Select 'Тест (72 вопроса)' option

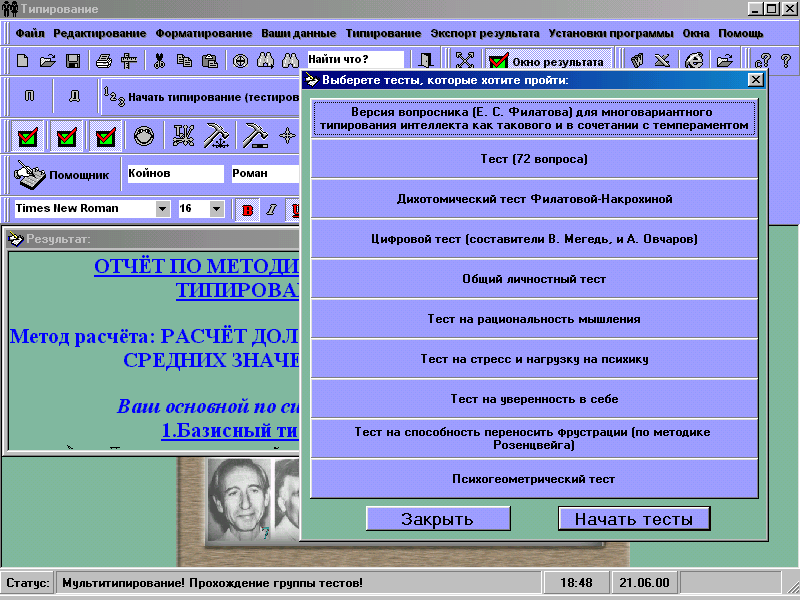point(534,159)
